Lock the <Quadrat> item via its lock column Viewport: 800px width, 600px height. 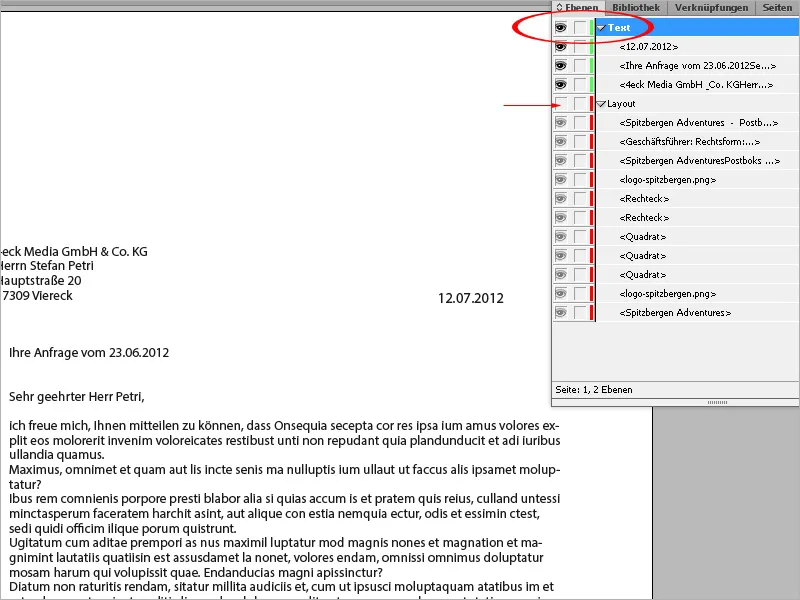tap(581, 236)
